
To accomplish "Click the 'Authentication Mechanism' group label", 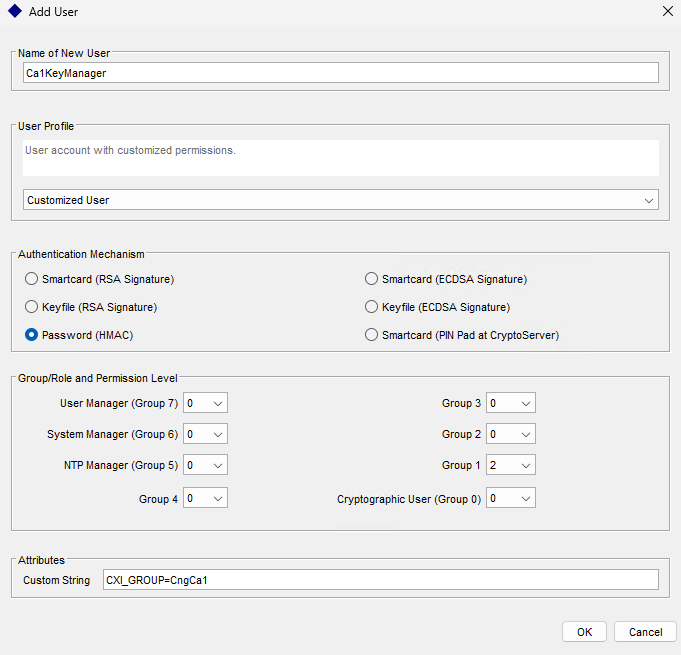I will point(81,254).
